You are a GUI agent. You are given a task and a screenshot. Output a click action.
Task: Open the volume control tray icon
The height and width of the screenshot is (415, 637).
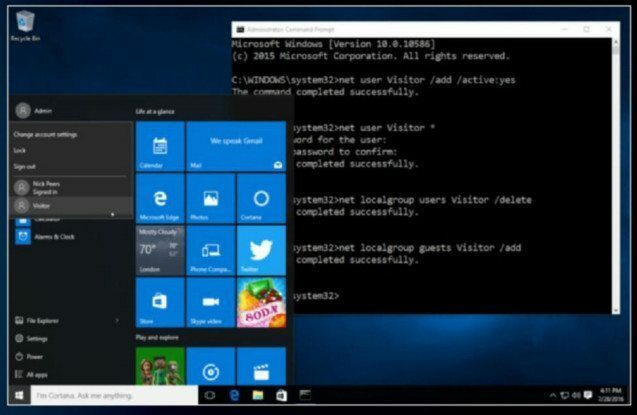click(x=576, y=395)
